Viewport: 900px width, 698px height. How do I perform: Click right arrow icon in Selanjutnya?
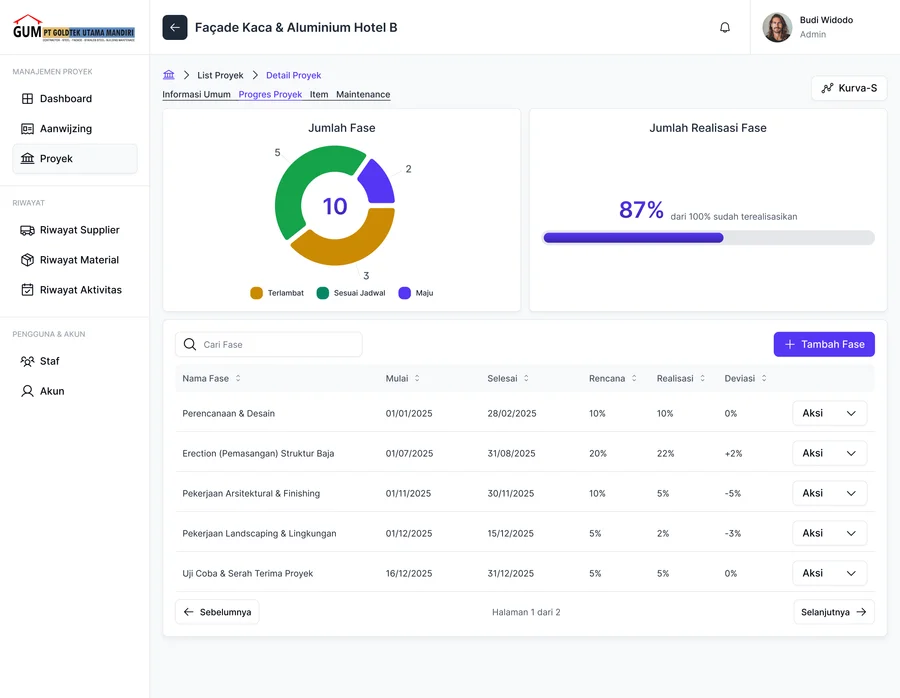[x=861, y=612]
